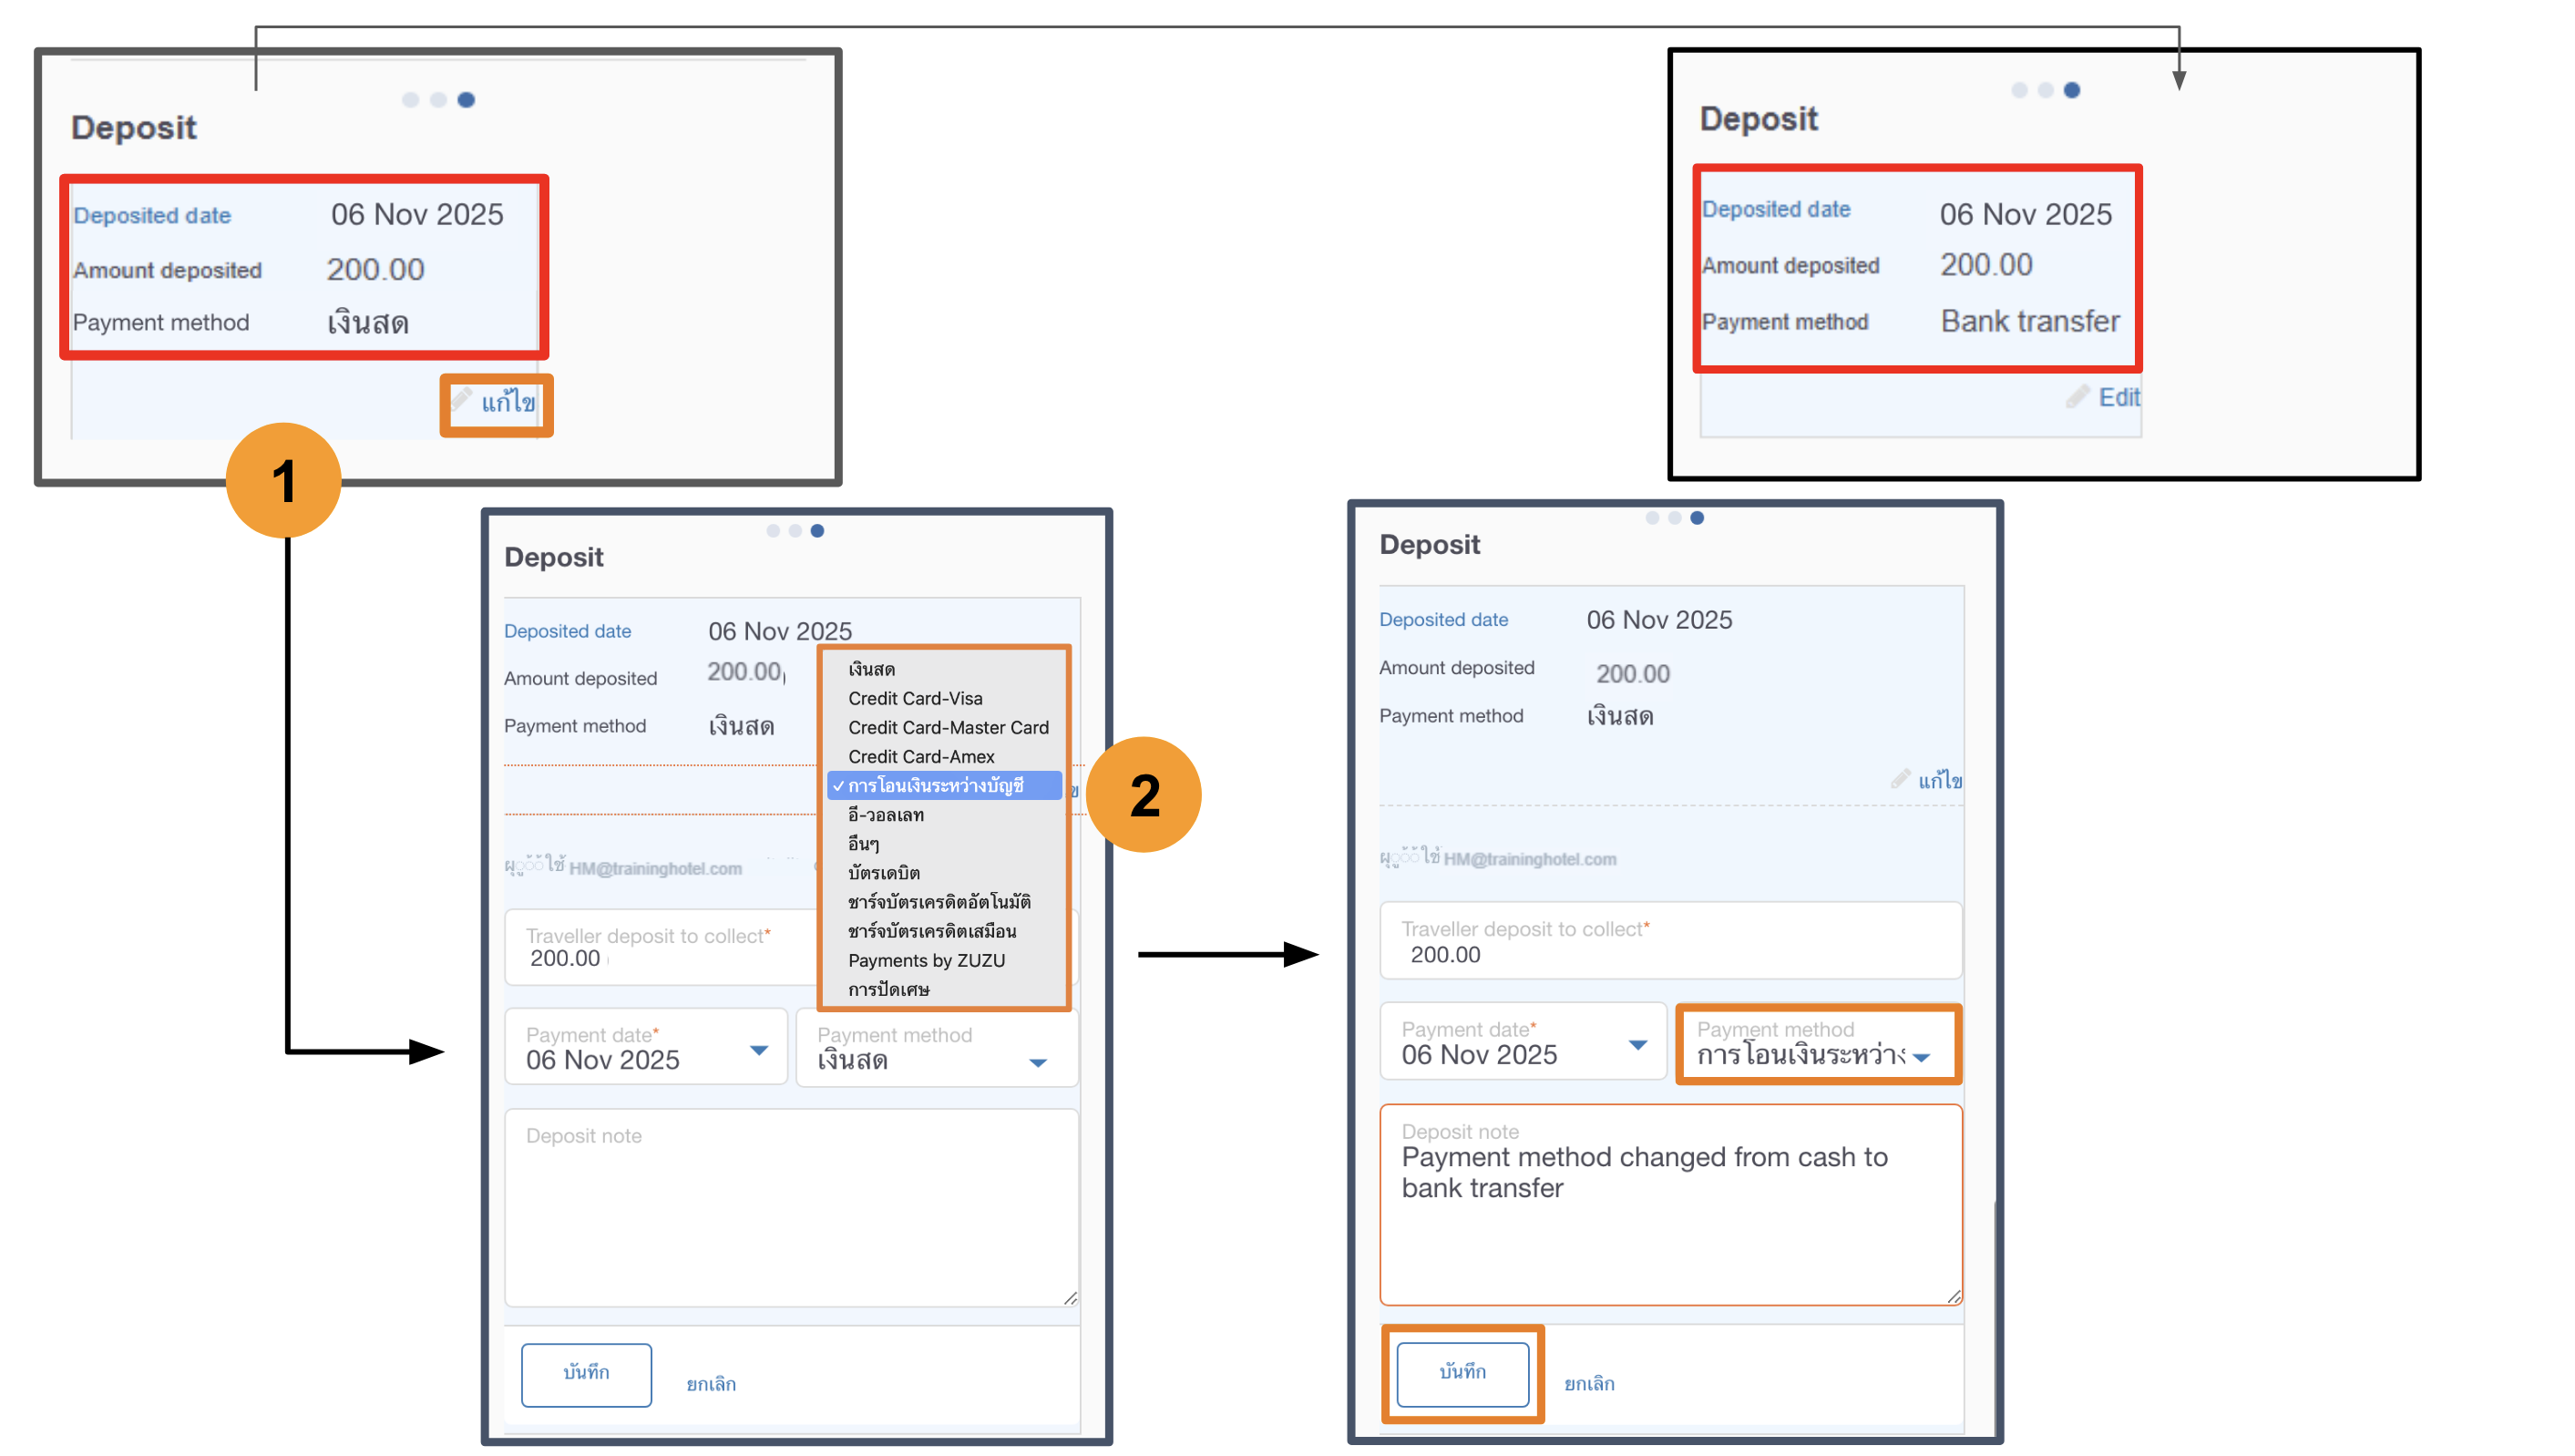Click Edit link in top-right Deposit panel

[x=2117, y=397]
